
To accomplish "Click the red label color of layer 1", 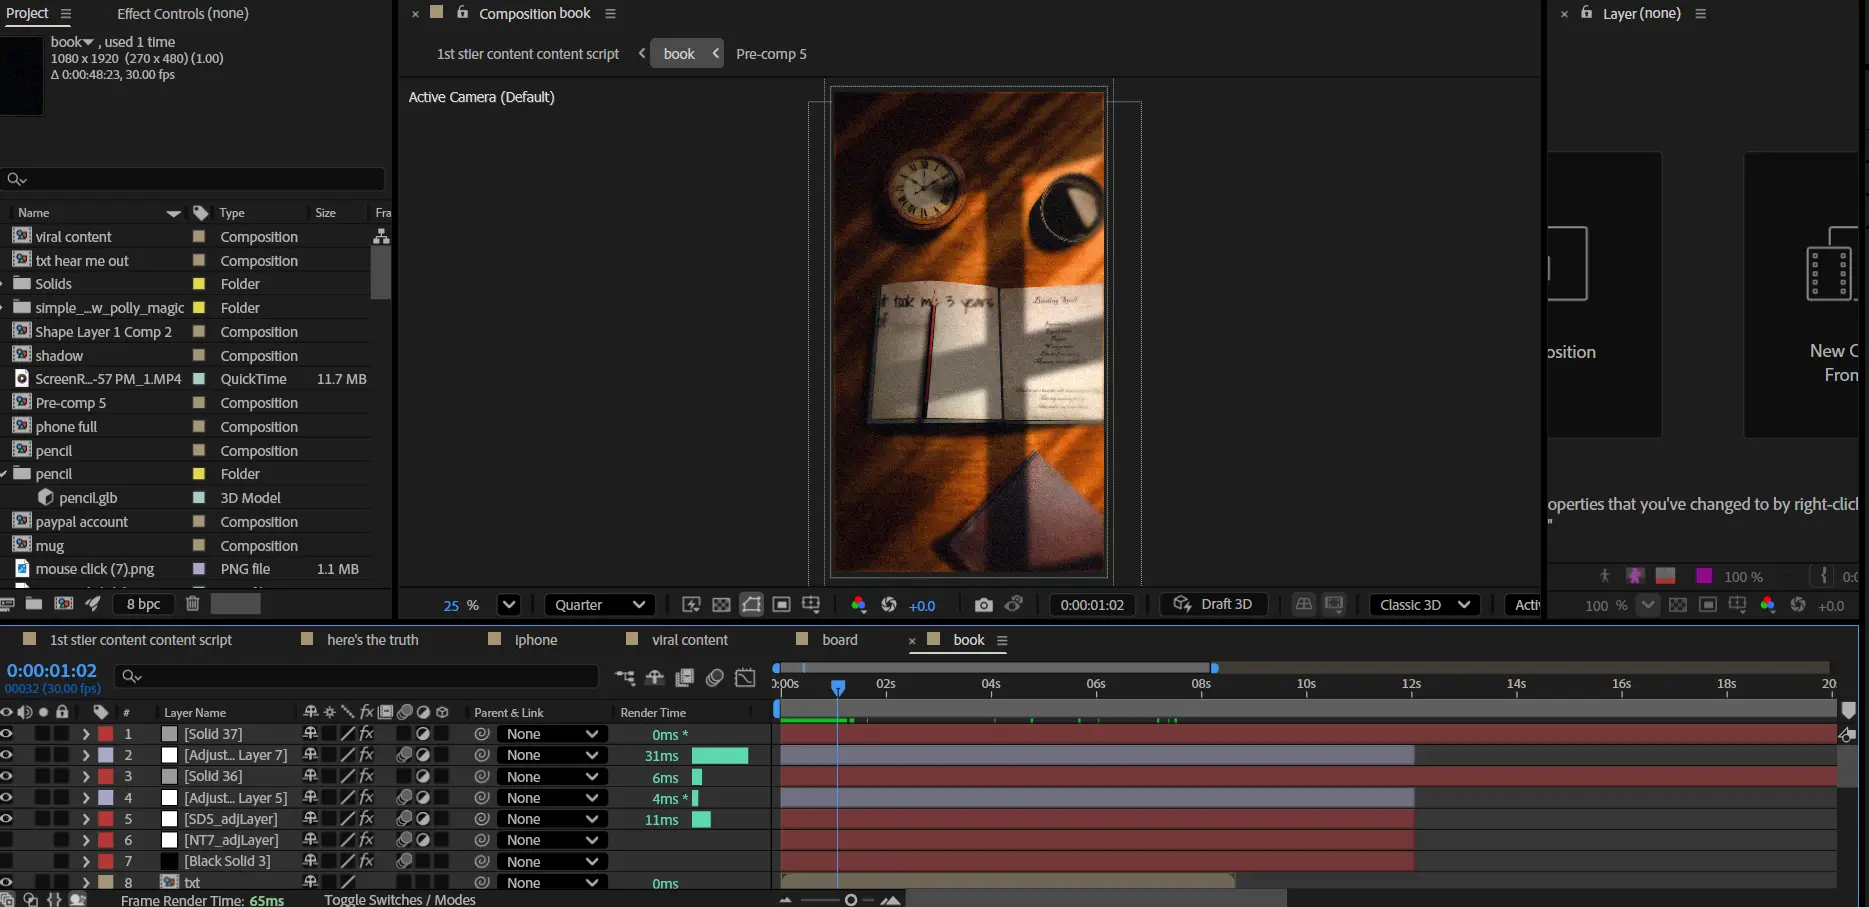I will 105,734.
